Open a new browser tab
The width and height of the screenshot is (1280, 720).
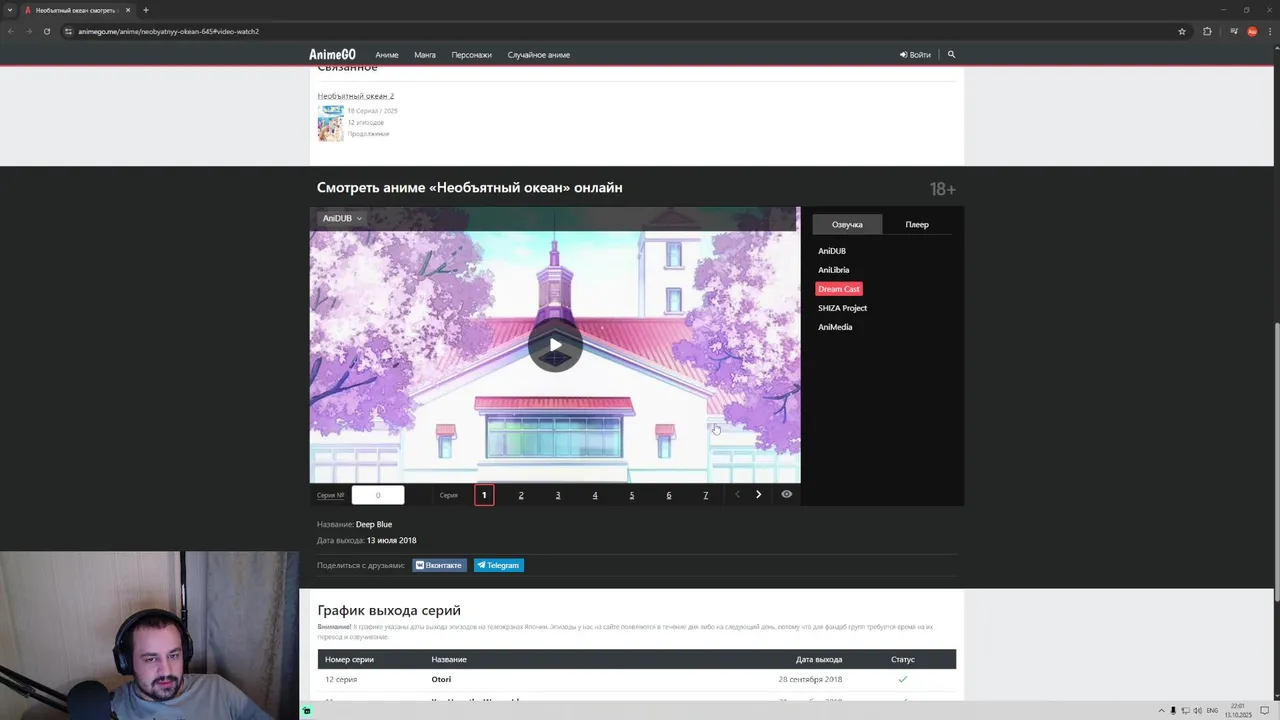click(x=145, y=10)
